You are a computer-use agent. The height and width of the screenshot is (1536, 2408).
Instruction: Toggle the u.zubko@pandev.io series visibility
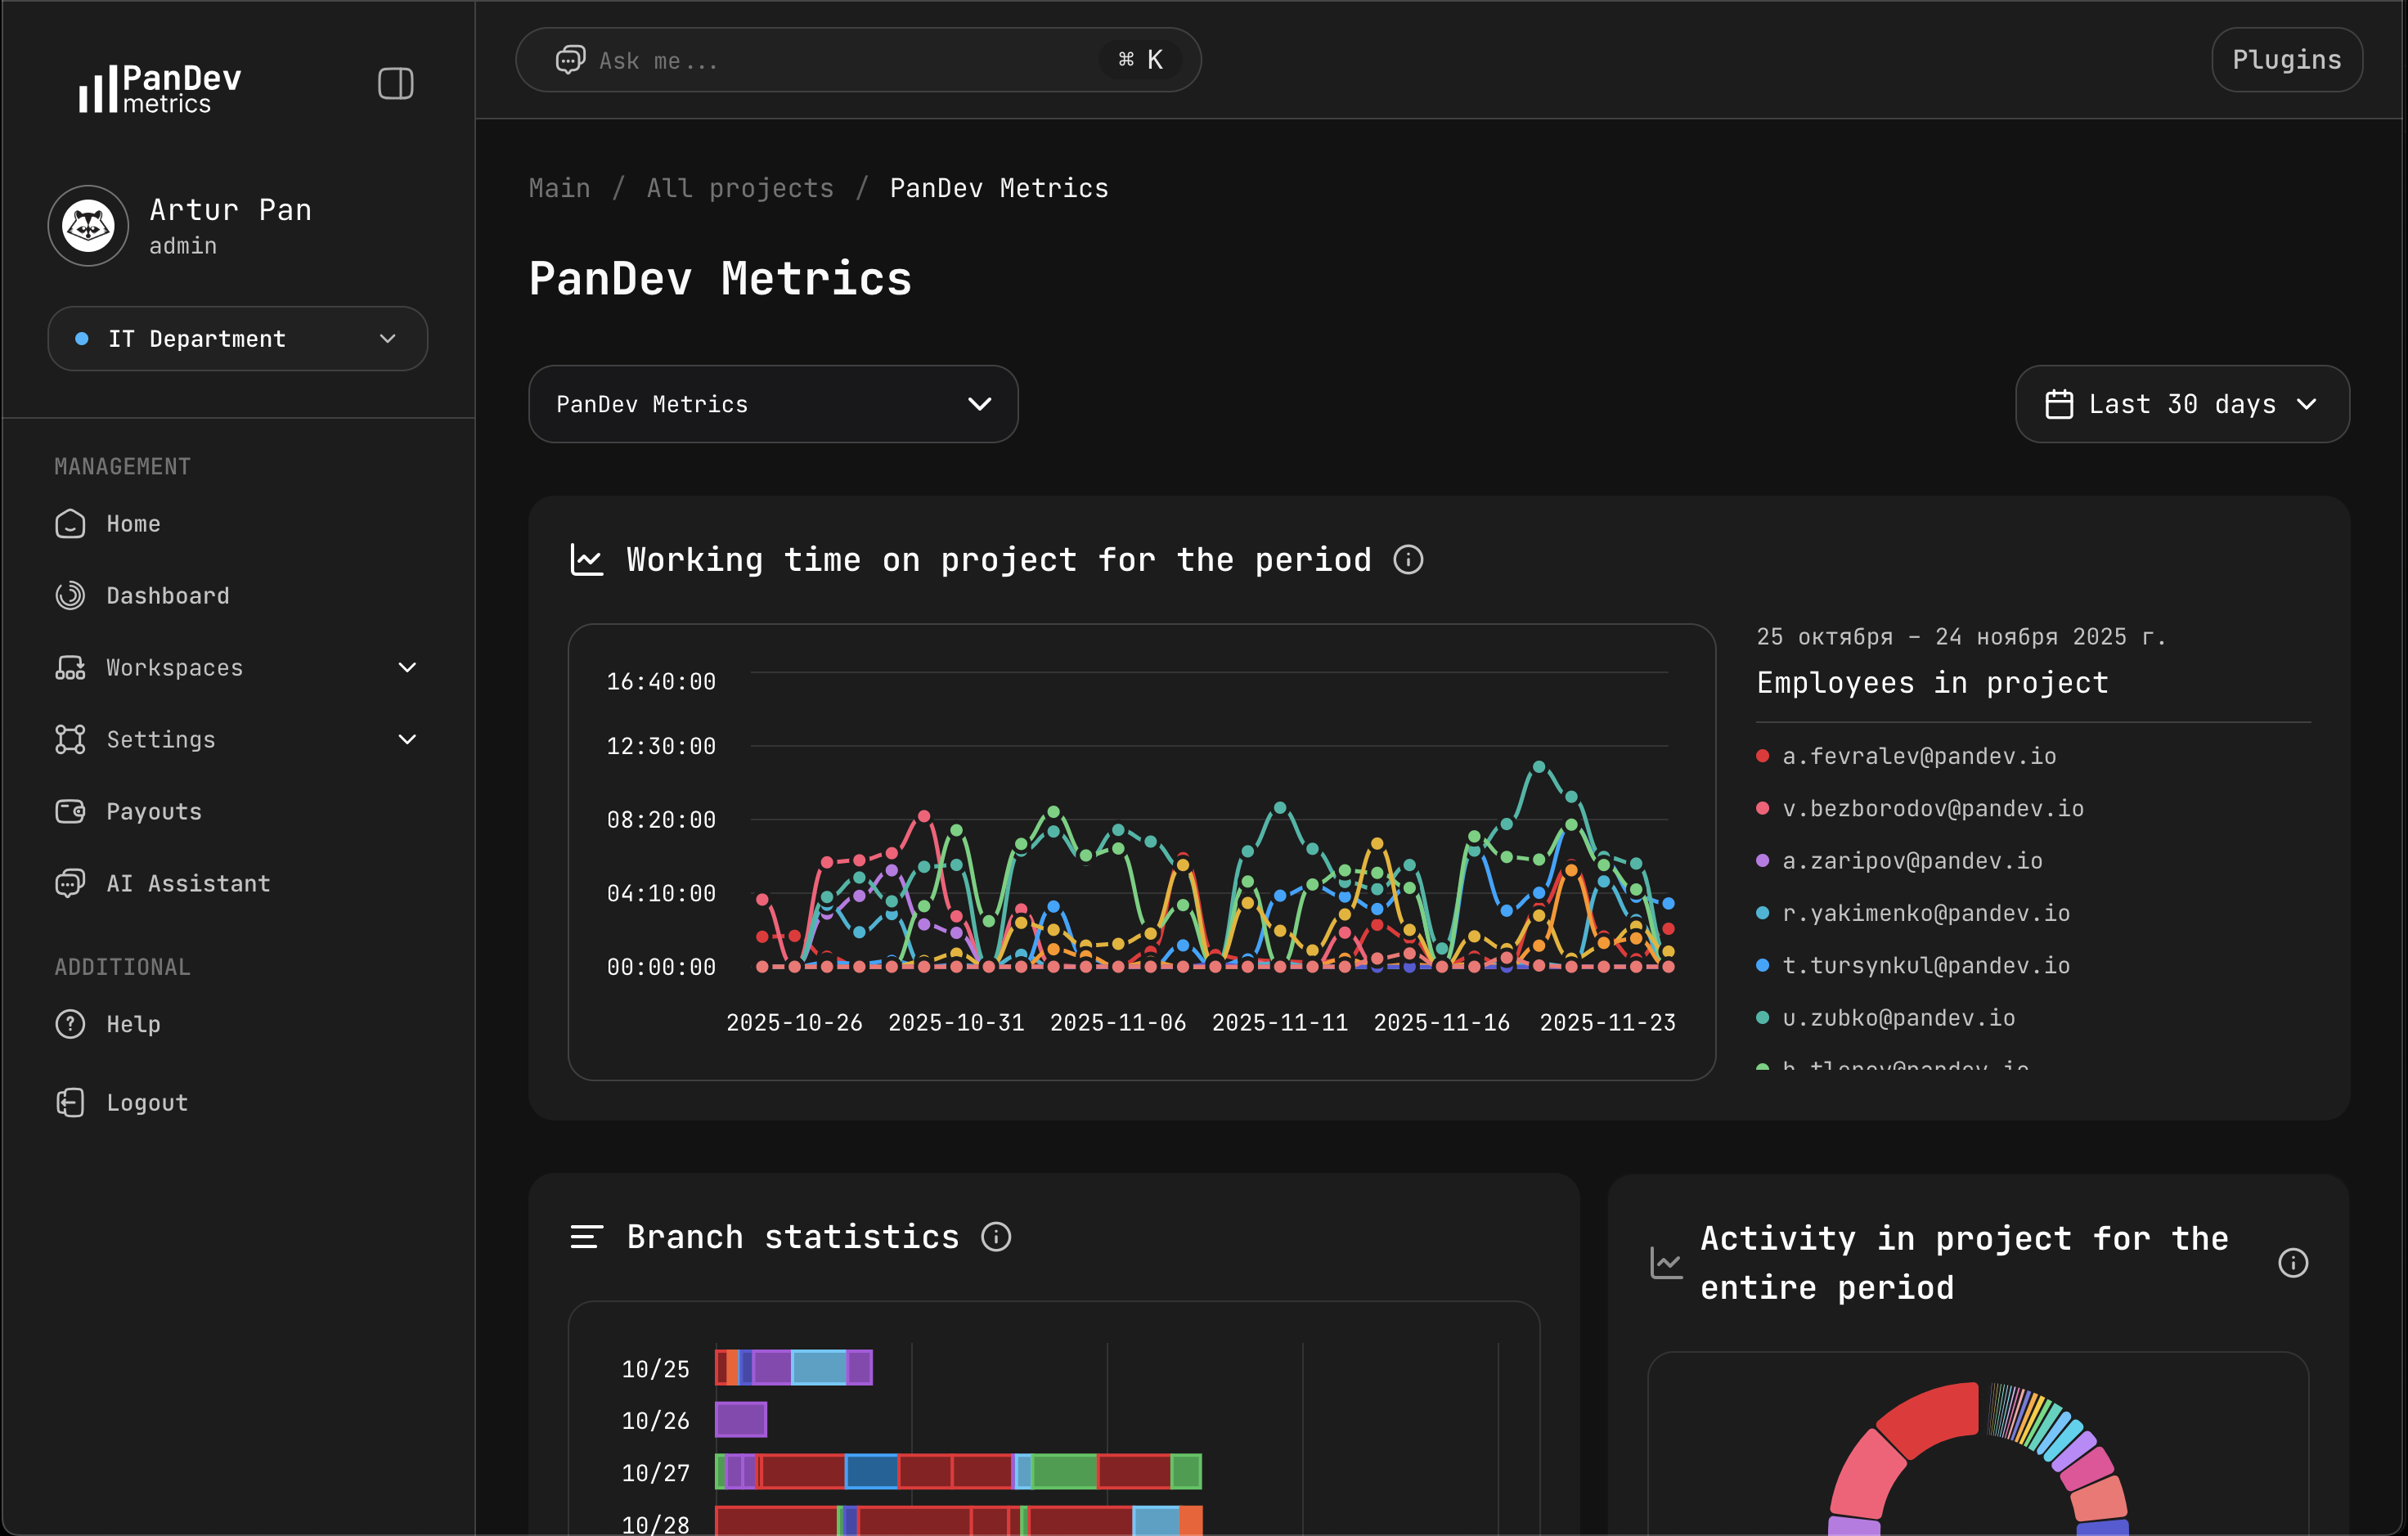1898,1017
